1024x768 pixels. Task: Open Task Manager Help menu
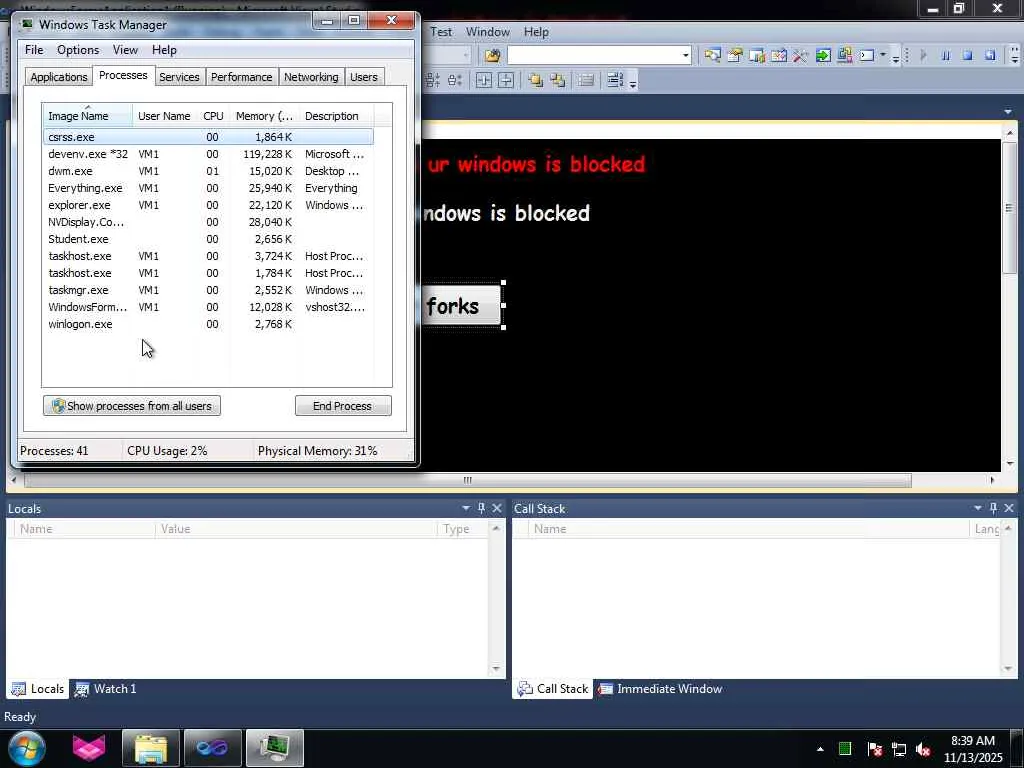coord(164,50)
